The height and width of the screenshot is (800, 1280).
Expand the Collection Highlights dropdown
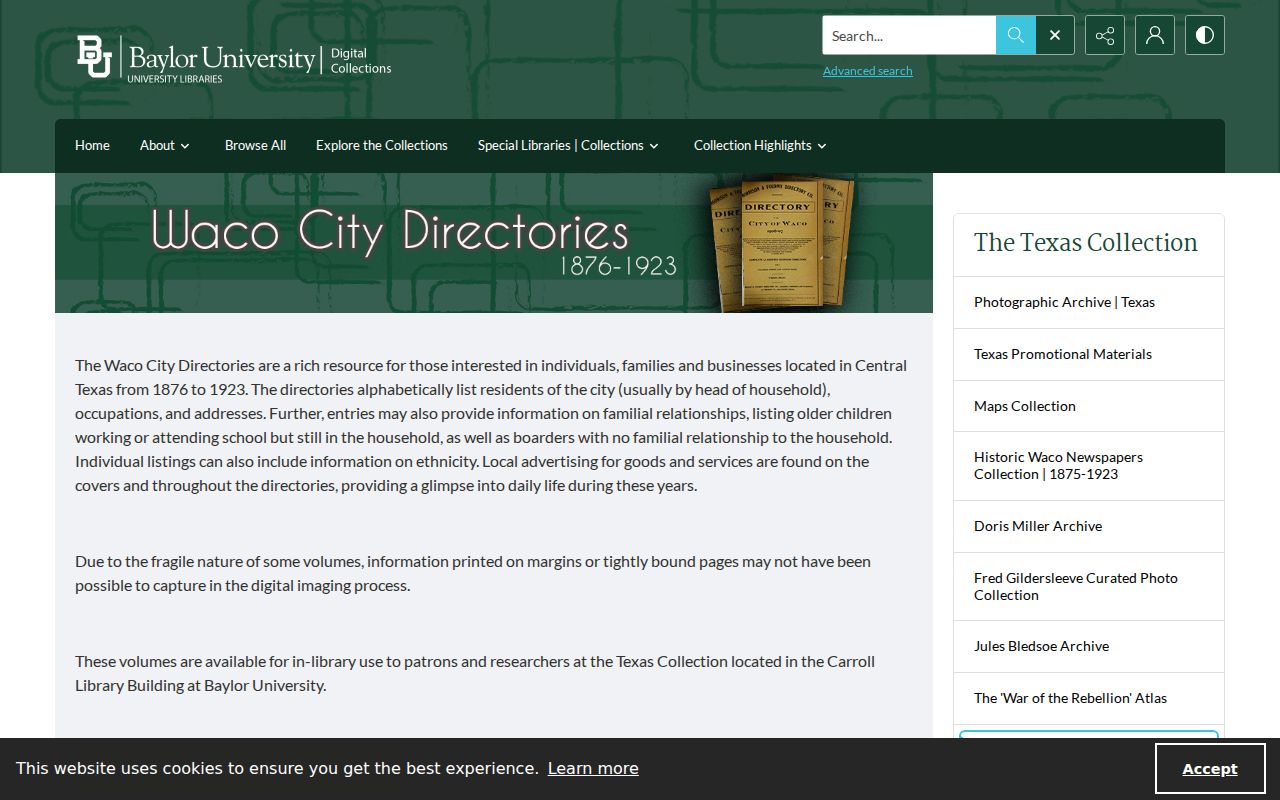pos(761,145)
